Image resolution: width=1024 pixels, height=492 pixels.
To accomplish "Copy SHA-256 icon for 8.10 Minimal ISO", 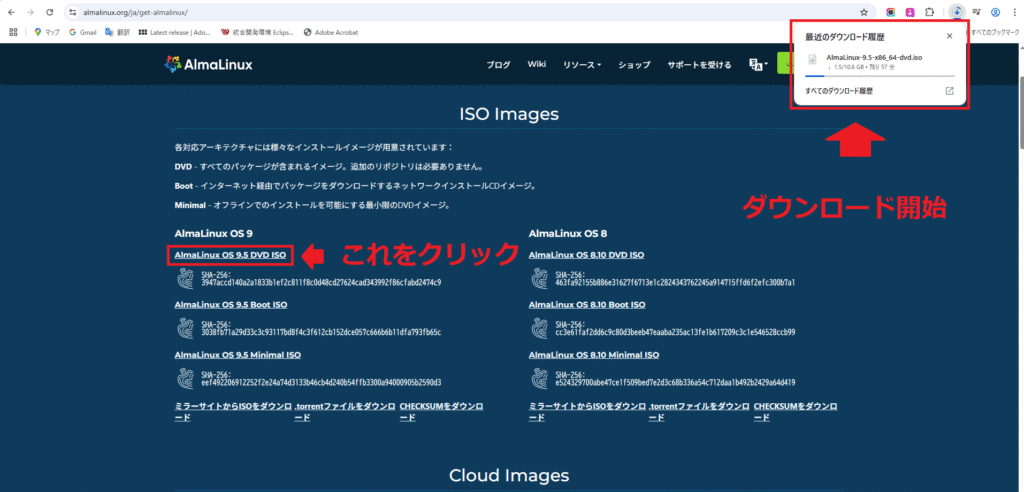I will tap(539, 378).
